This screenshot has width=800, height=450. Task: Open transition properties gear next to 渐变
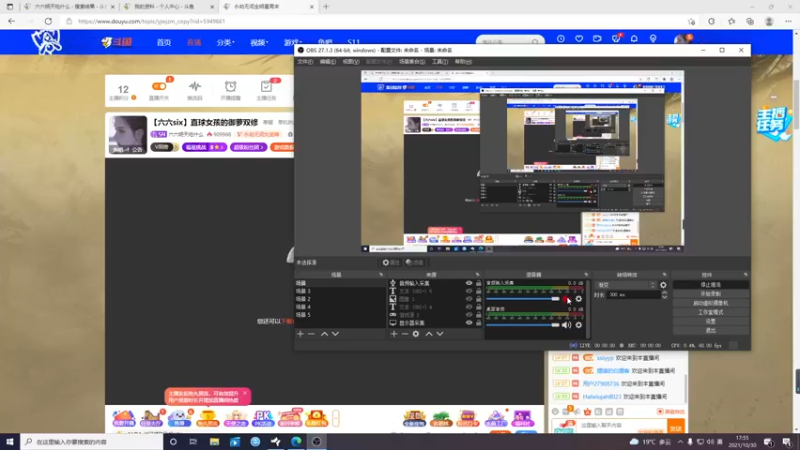(x=663, y=285)
